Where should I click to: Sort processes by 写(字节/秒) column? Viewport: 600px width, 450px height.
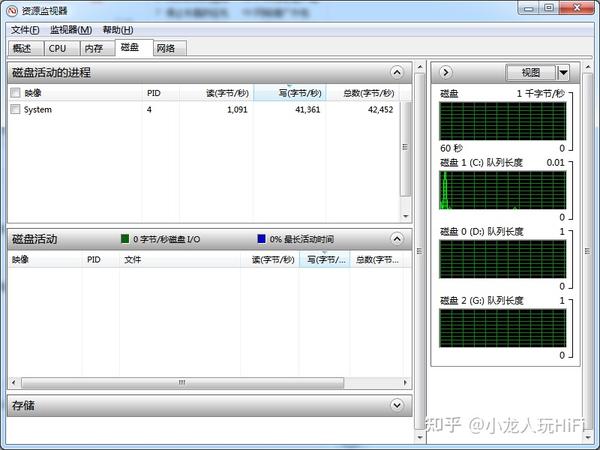pyautogui.click(x=290, y=93)
